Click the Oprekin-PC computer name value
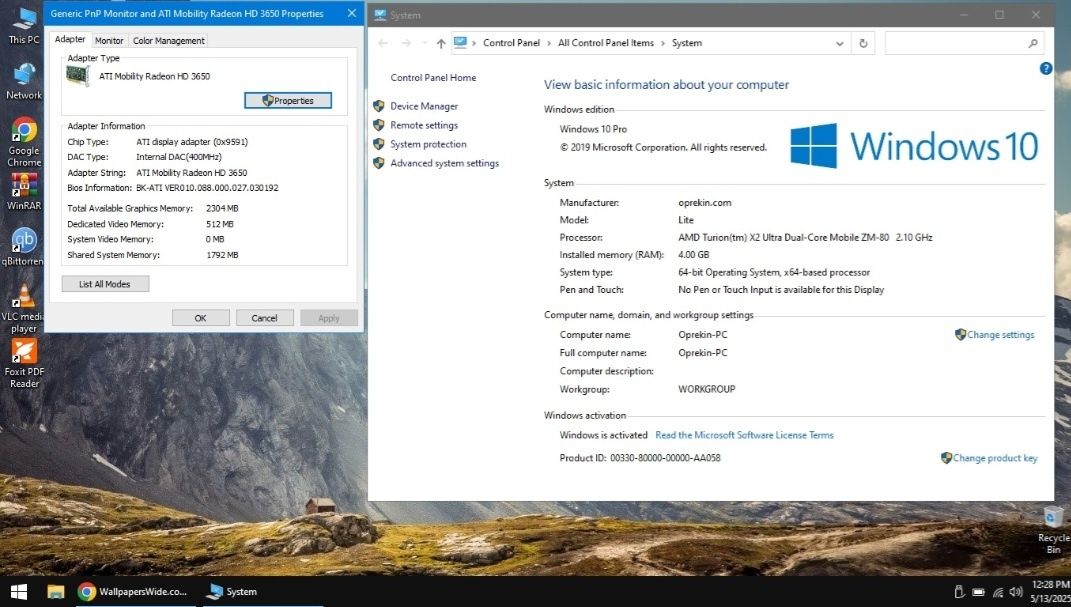Viewport: 1071px width, 607px height. coord(702,335)
